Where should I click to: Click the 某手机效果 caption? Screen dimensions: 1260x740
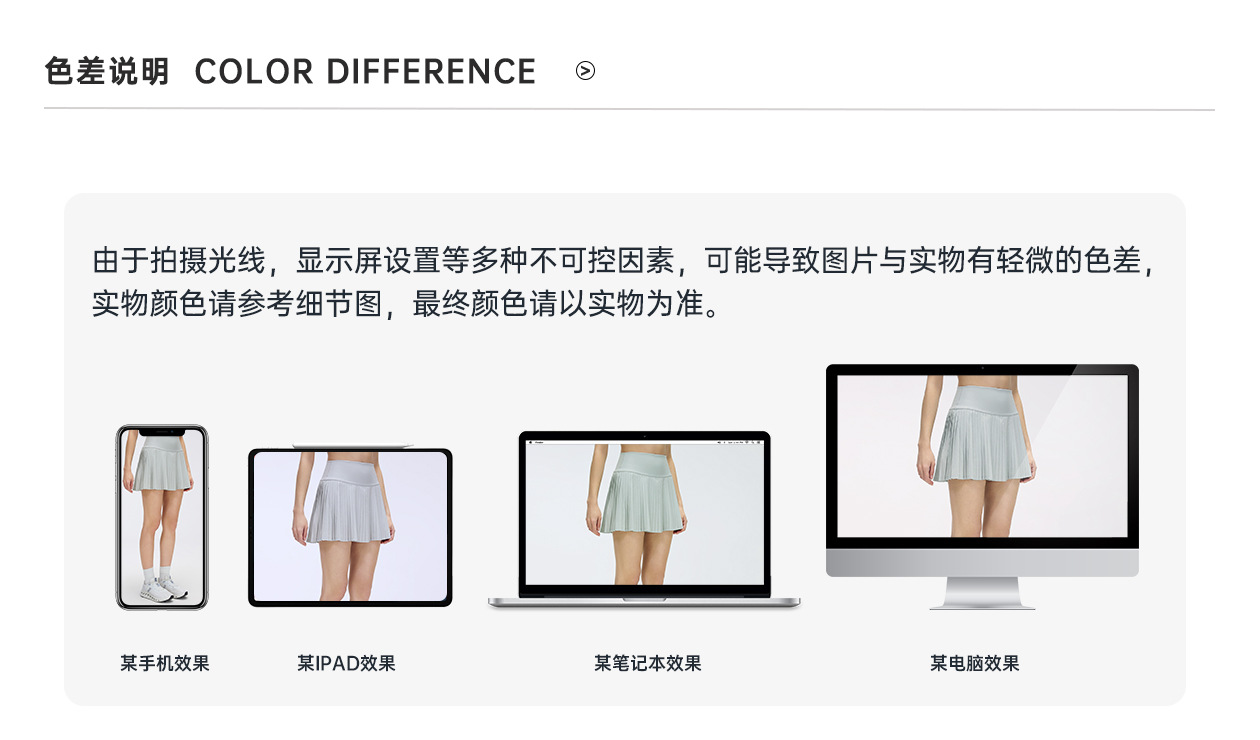[x=165, y=663]
